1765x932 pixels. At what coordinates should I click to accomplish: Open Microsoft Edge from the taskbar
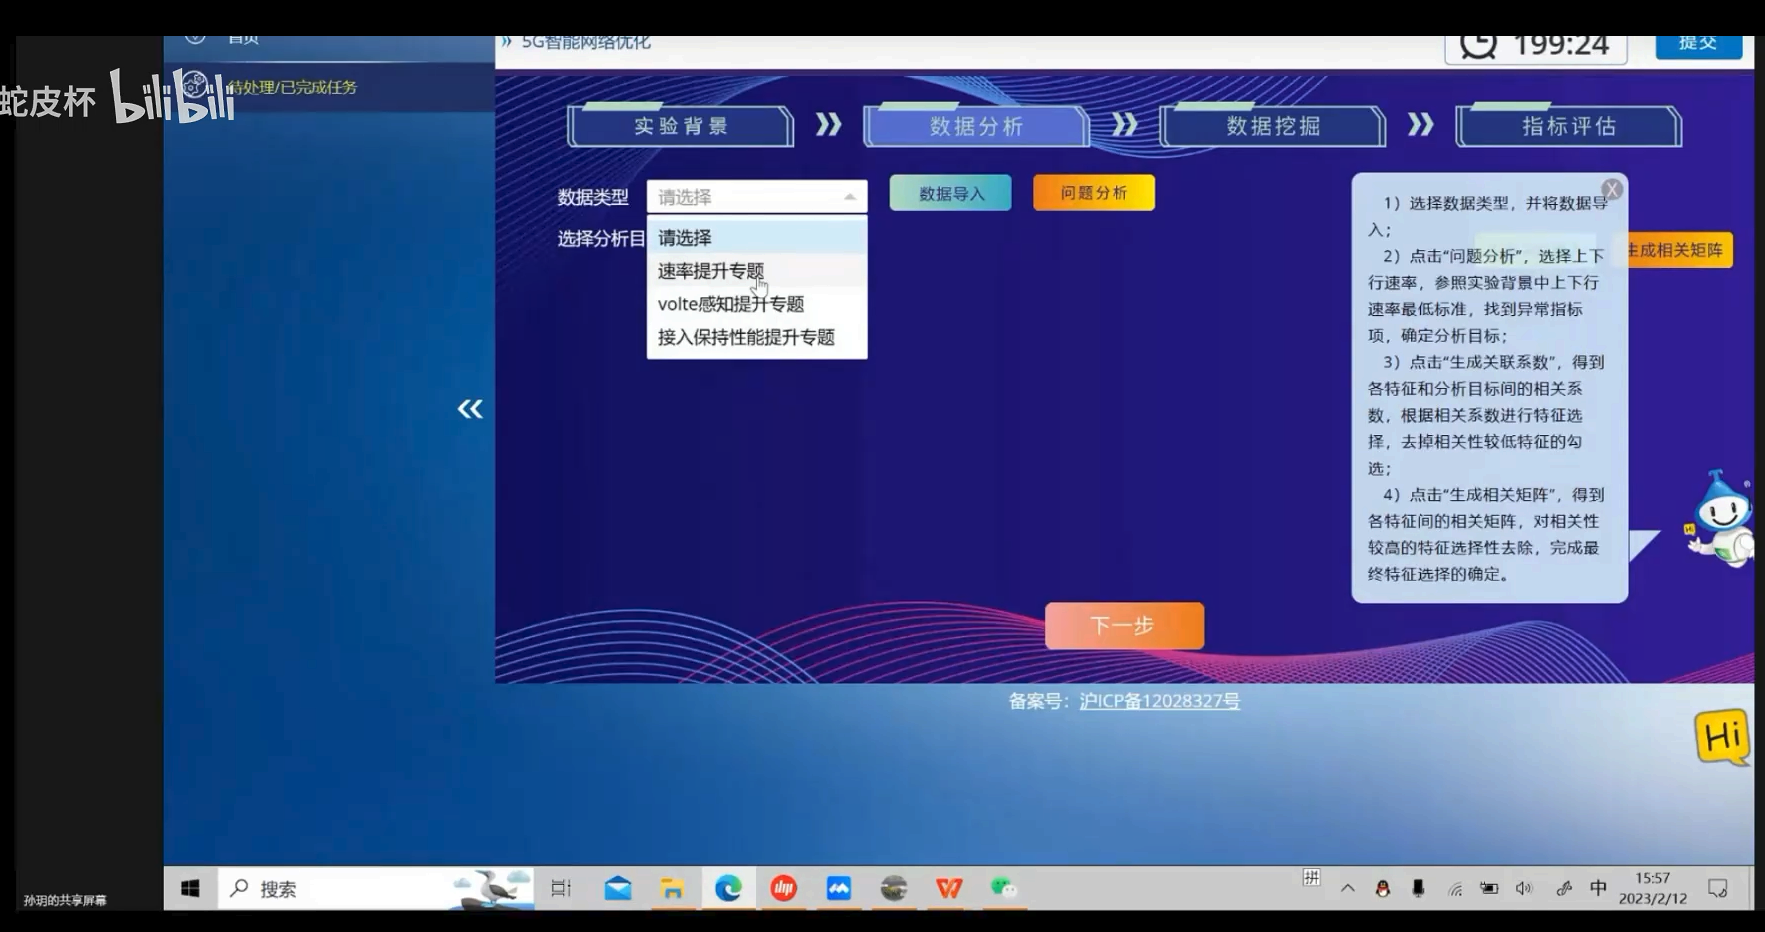(x=728, y=888)
